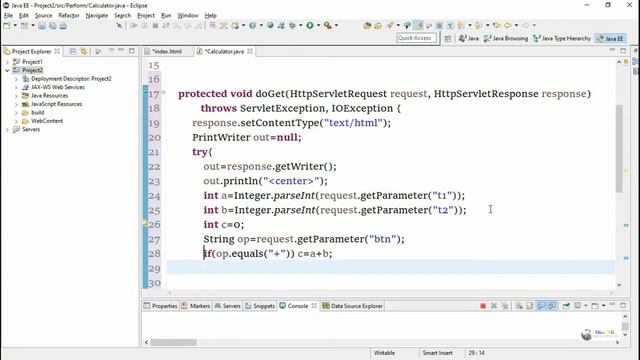Viewport: 640px width, 360px height.
Task: Click the Run External Tools icon
Action: pos(327,25)
